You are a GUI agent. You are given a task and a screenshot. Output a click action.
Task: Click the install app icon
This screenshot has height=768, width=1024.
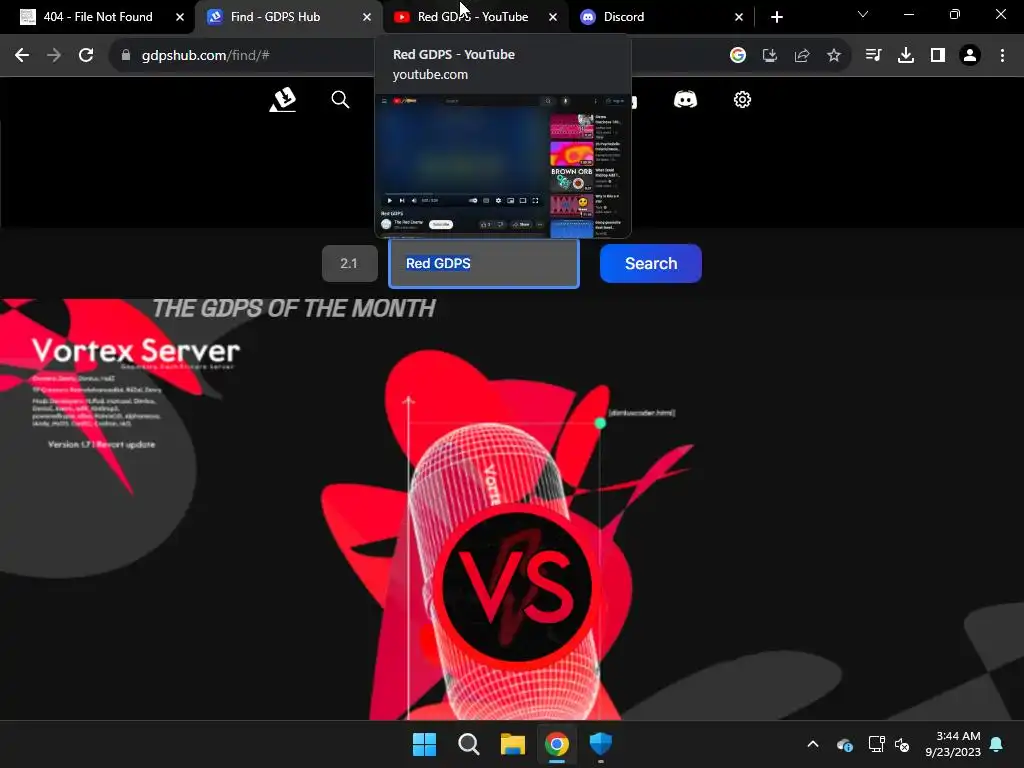(x=770, y=56)
